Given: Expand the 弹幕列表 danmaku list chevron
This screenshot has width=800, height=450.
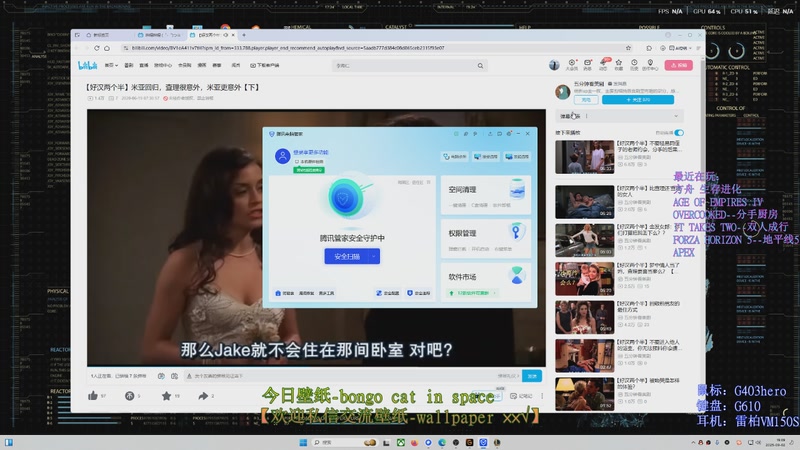Looking at the screenshot, I should click(676, 116).
